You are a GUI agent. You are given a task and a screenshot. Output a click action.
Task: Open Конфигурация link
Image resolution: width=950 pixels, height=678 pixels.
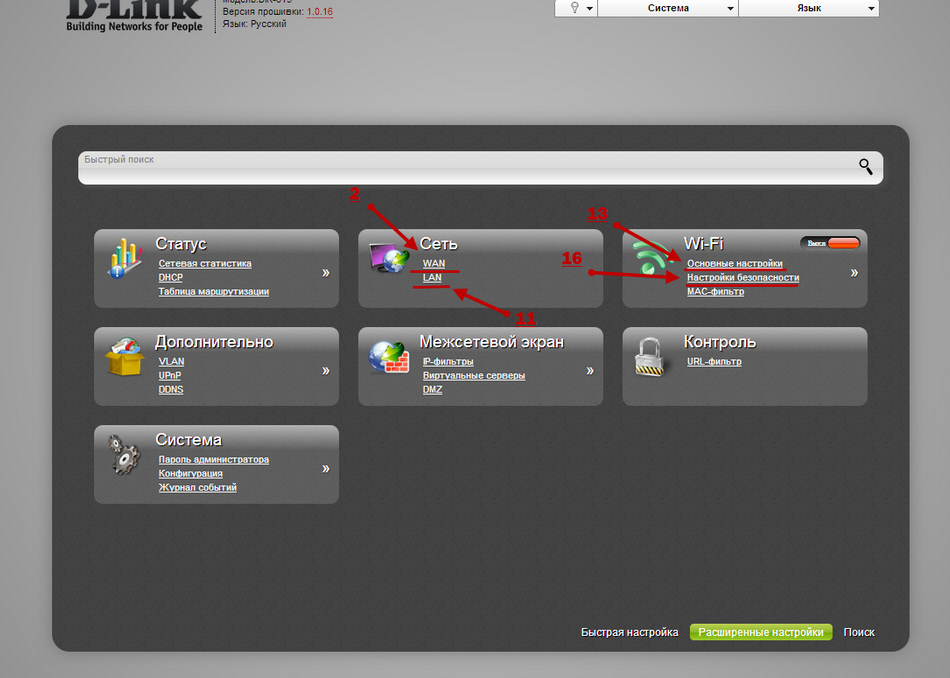pos(190,473)
